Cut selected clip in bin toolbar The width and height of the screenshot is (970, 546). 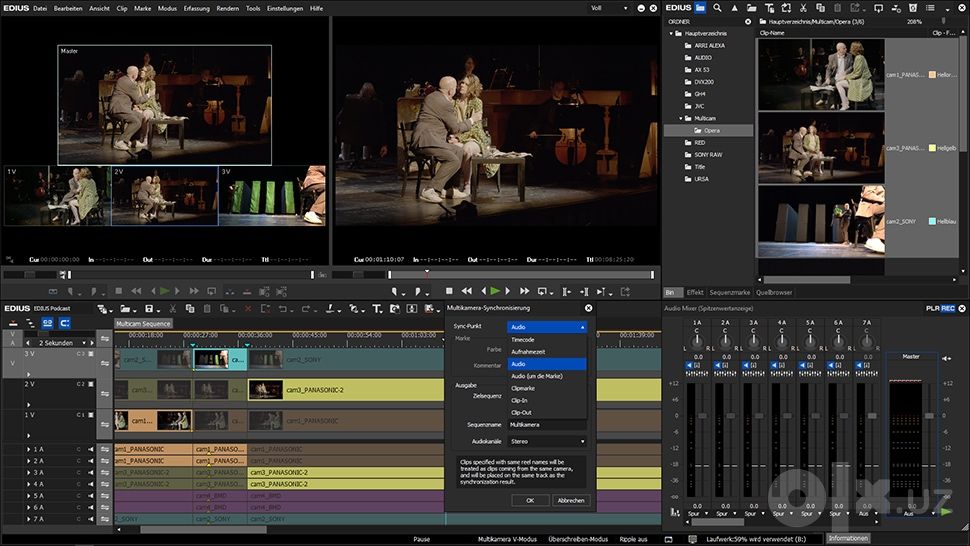[x=803, y=8]
